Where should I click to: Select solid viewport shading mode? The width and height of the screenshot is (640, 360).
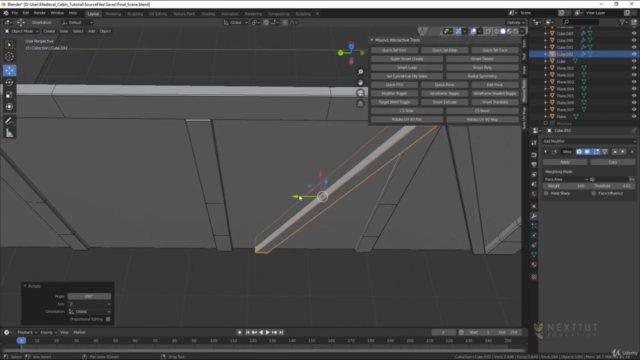point(503,31)
